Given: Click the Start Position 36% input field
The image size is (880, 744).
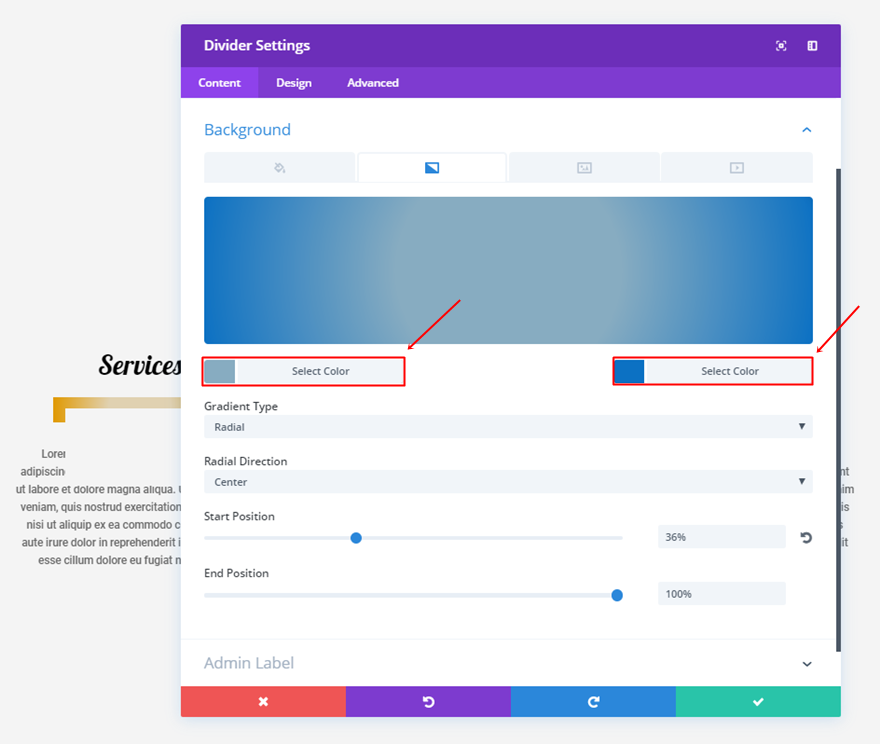Looking at the screenshot, I should pyautogui.click(x=721, y=537).
